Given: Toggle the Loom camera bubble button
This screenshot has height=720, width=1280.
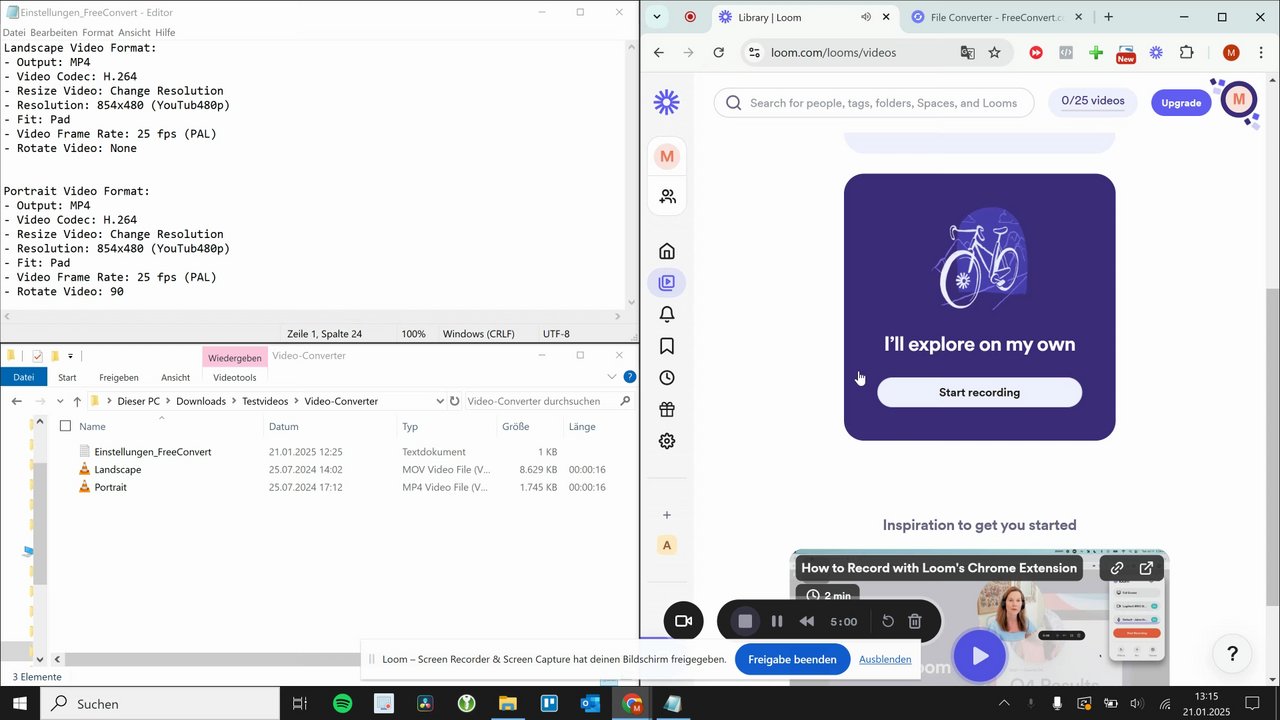Looking at the screenshot, I should [x=684, y=621].
